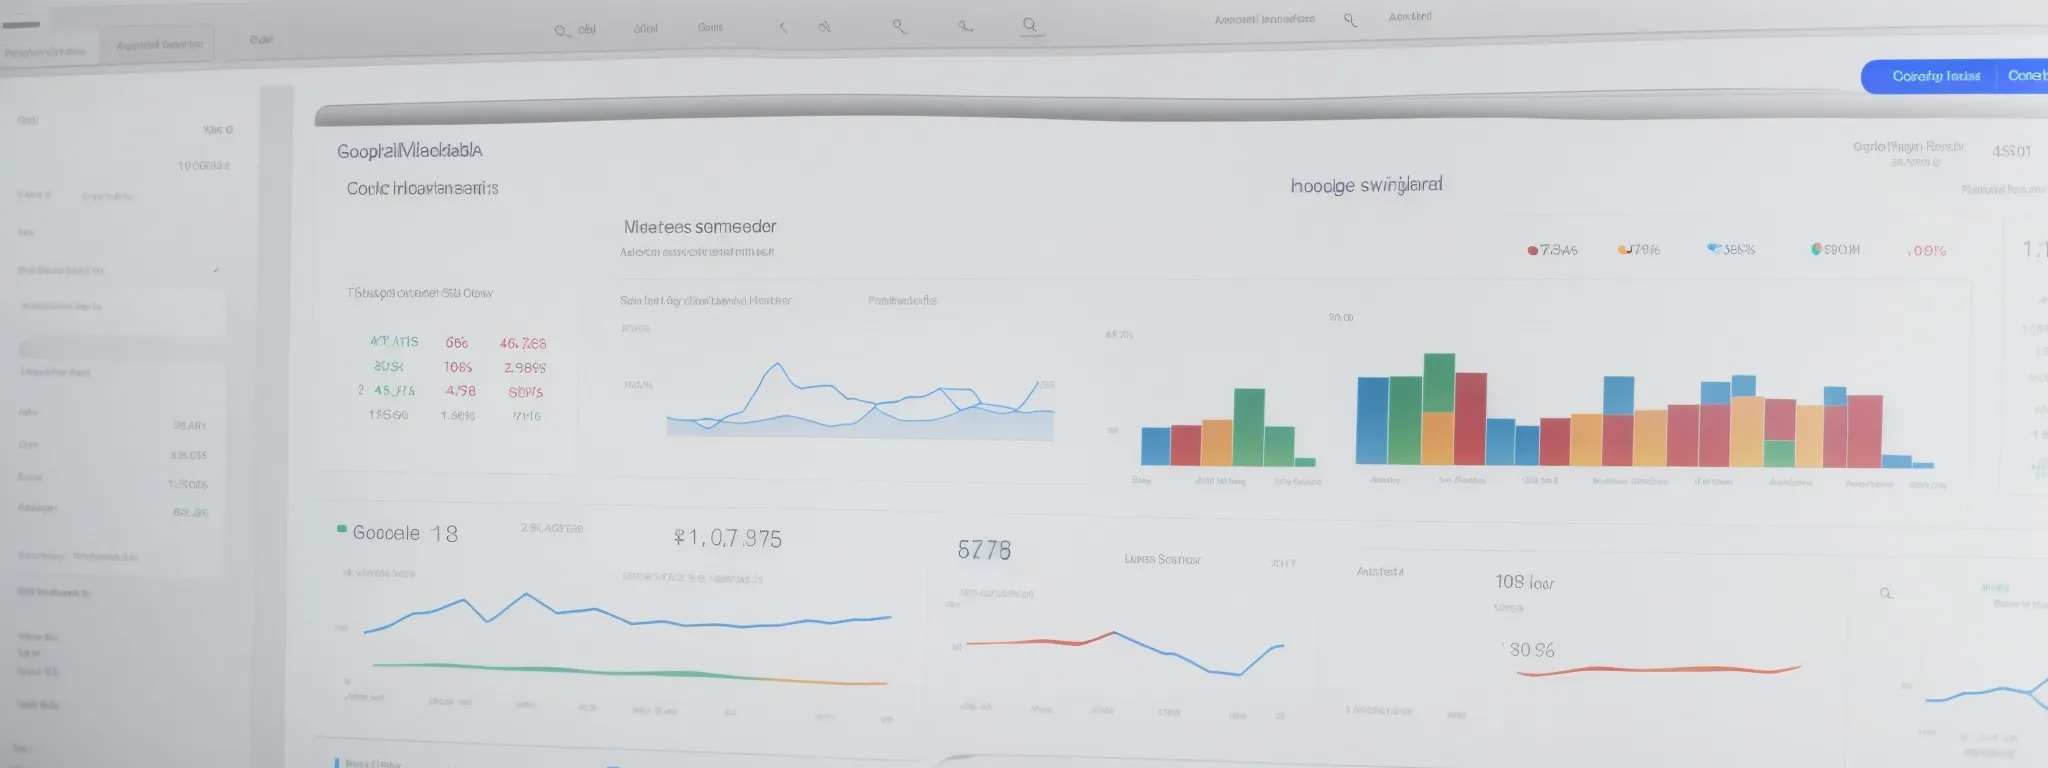Click the blue legend icon labeled 36%
Screen dimensions: 2048x768
click(1713, 247)
